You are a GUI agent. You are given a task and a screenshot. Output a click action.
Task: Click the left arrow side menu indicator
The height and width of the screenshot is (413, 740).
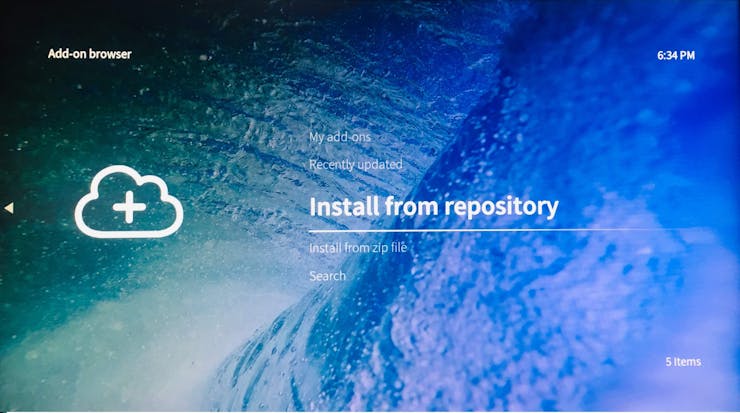9,208
